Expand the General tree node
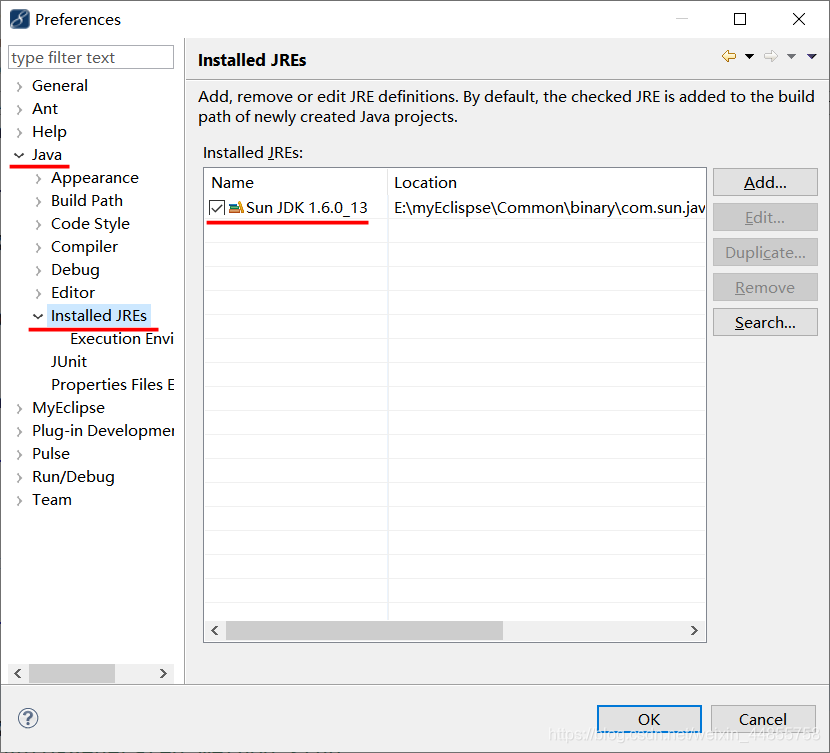830x753 pixels. [x=20, y=86]
